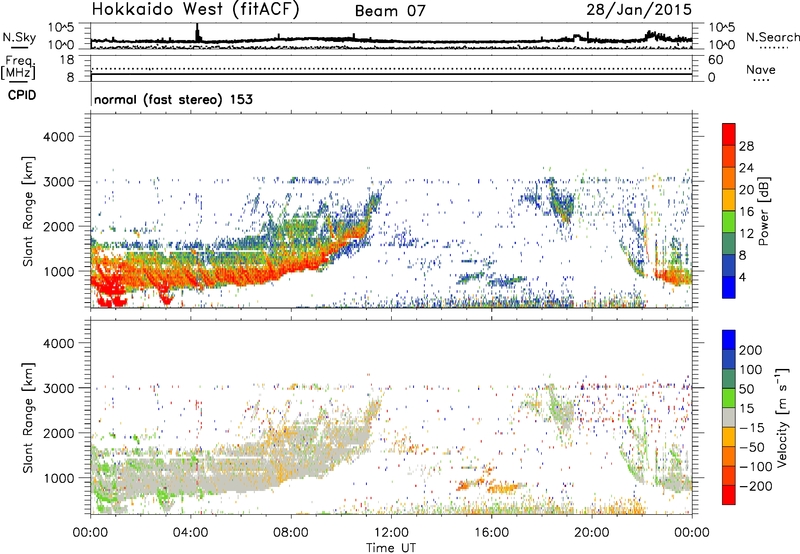Click the '4000' tick in power panel
The image size is (800, 554).
[x=59, y=137]
